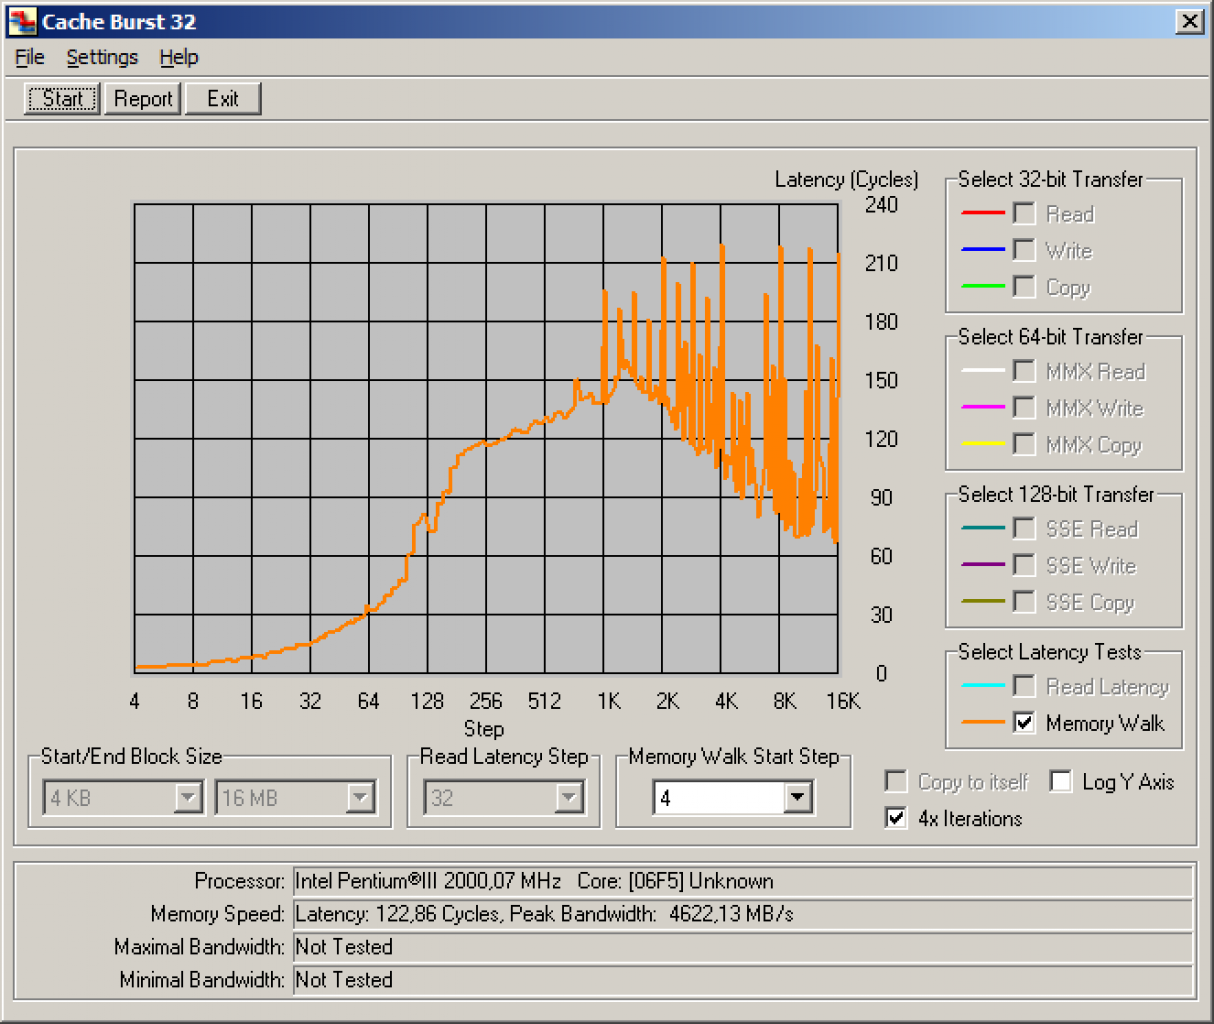
Task: Click the Start button
Action: coord(62,98)
